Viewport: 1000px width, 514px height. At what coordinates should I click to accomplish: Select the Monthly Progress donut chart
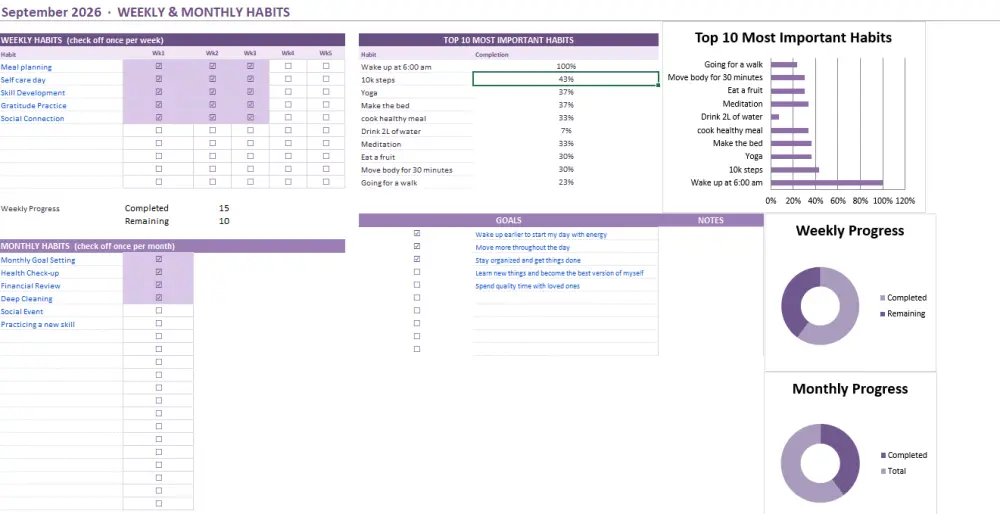click(820, 464)
